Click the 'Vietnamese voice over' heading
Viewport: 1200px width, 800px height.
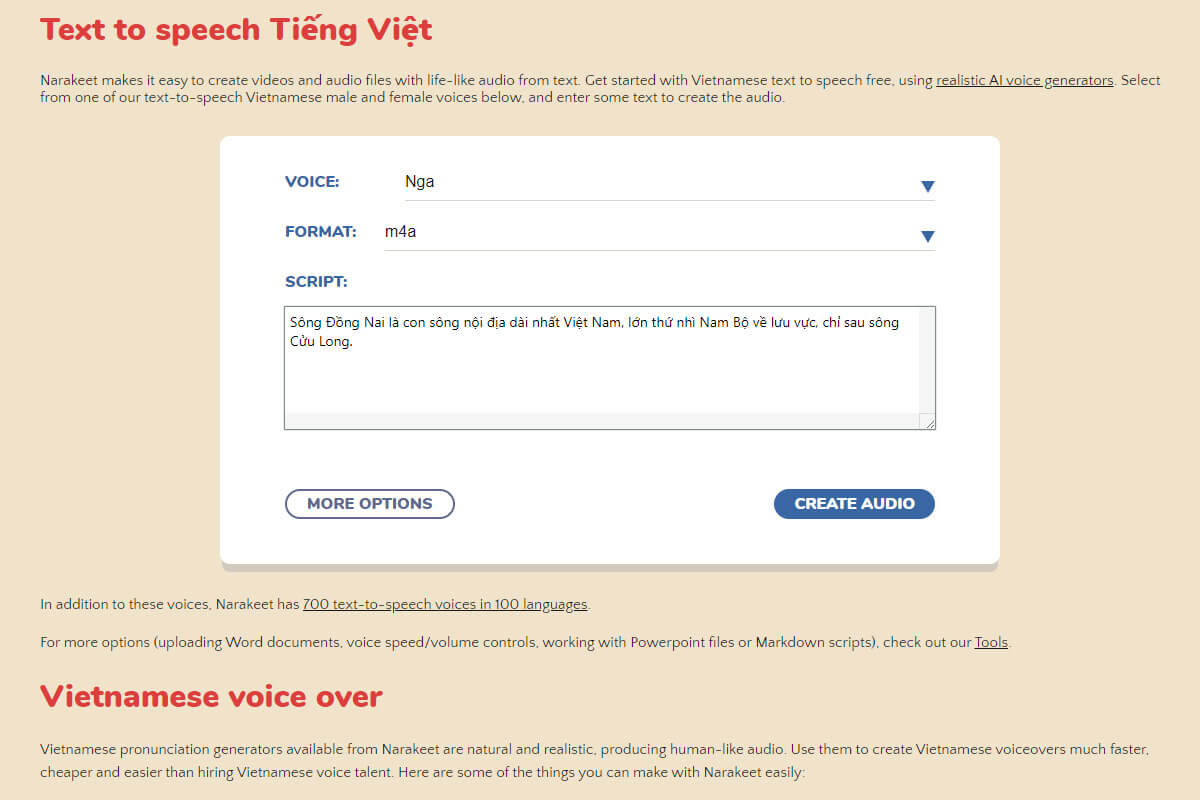coord(211,696)
